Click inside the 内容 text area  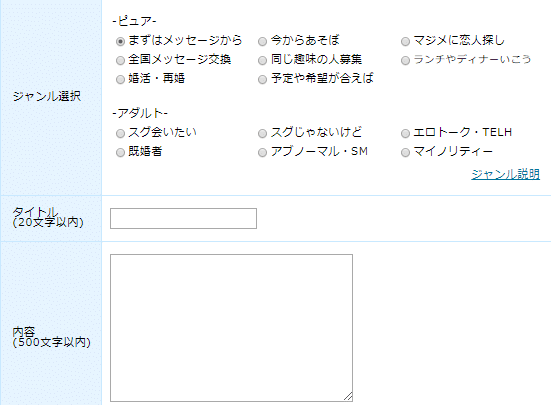(231, 328)
